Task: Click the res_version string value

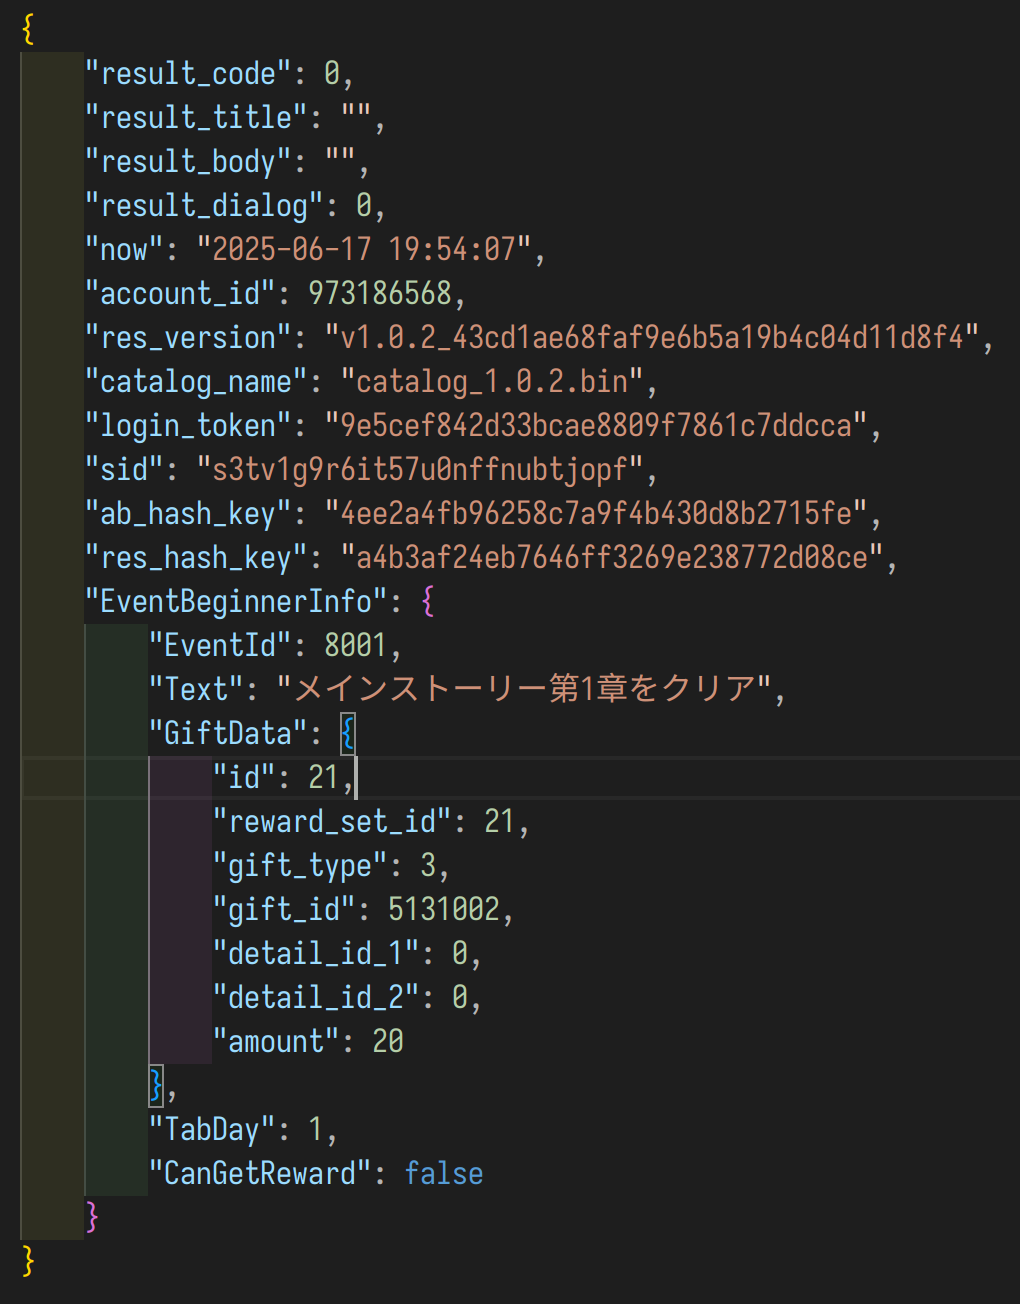Action: 652,337
